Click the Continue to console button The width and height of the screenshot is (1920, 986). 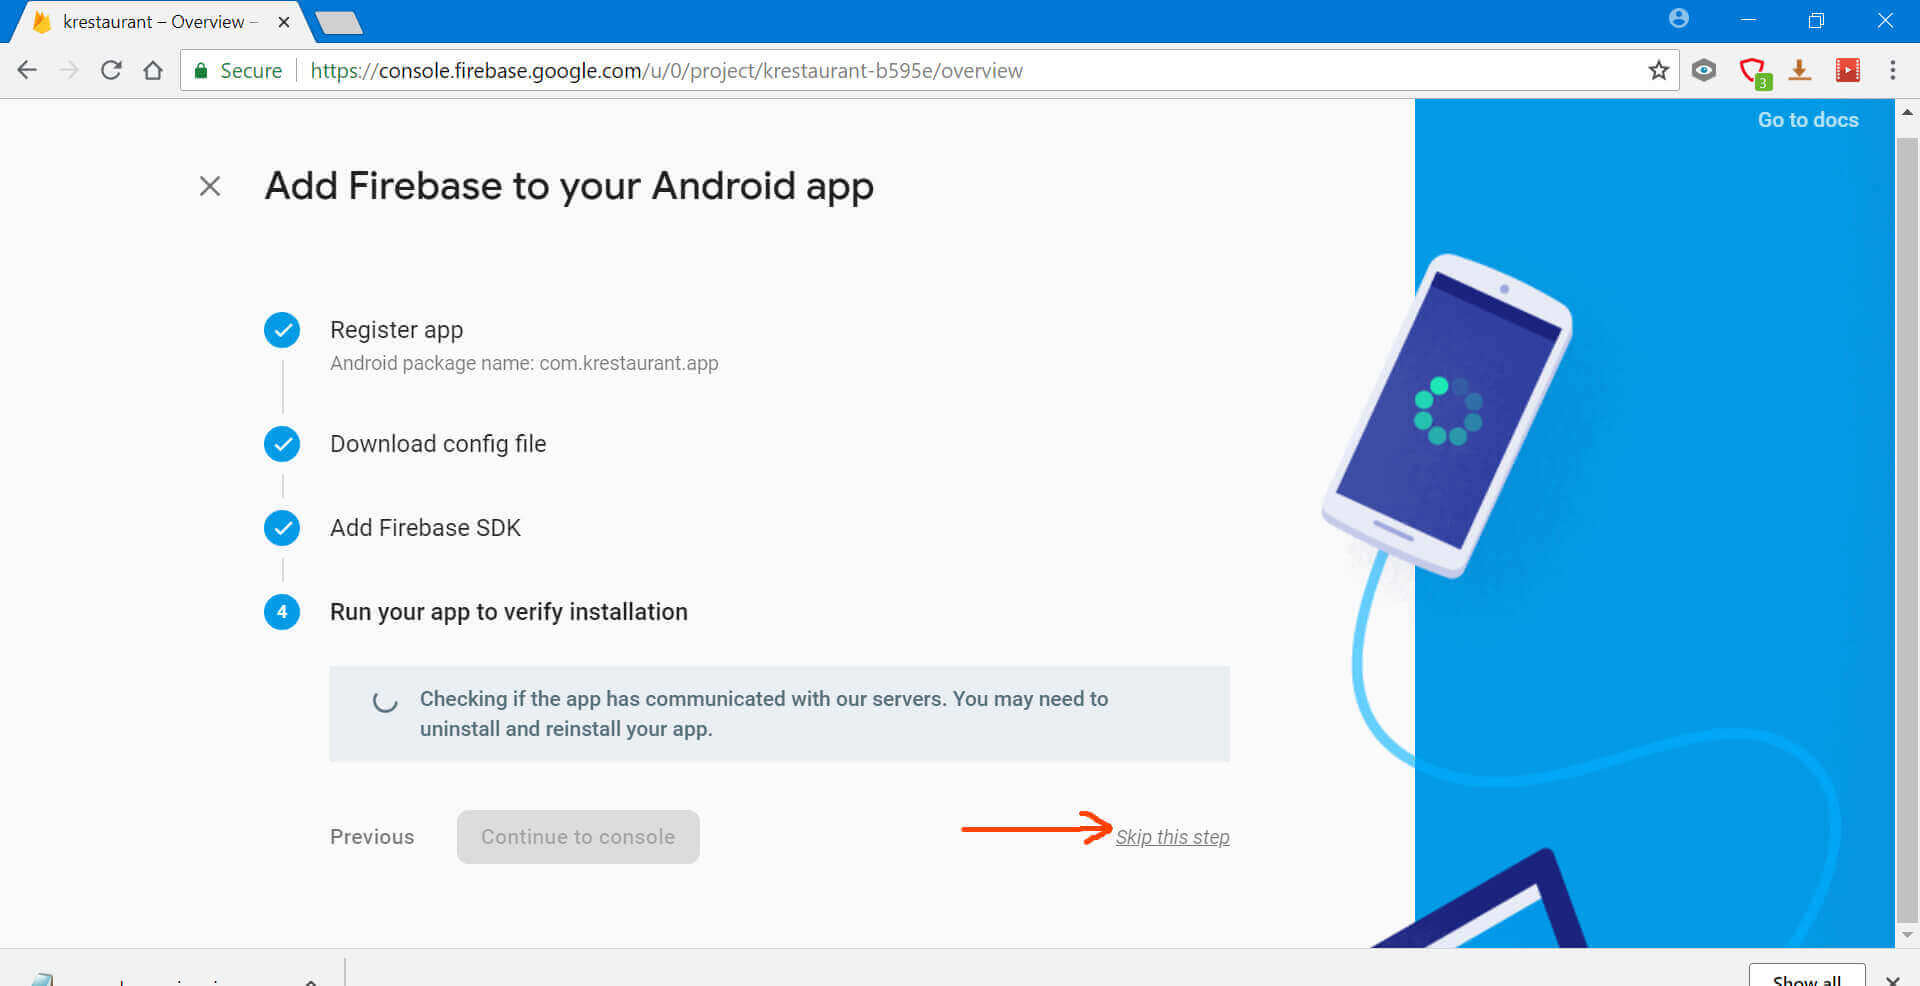[578, 837]
